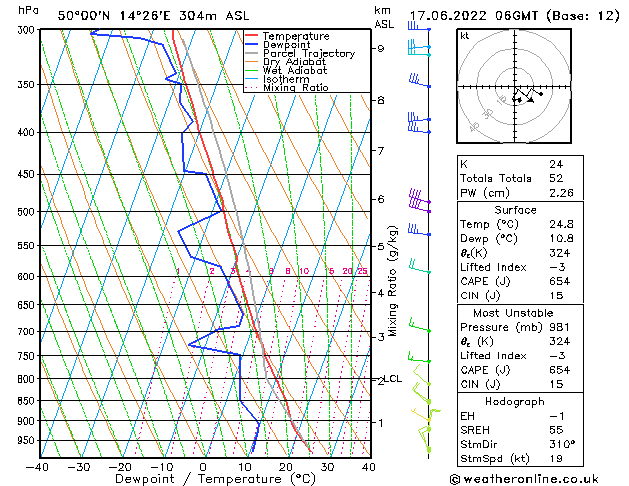Viewport: 629px width, 486px height.
Task: Click the 700 hPa pressure label
Action: [x=28, y=332]
